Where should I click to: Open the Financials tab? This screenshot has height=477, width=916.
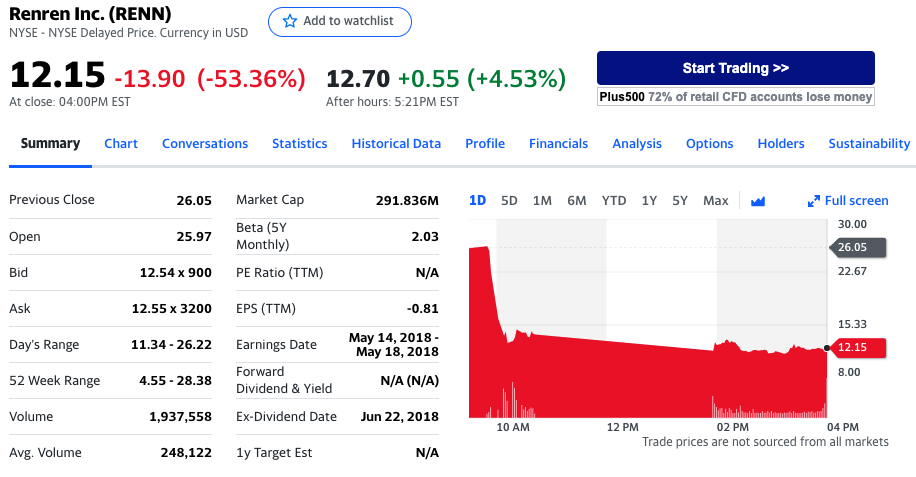558,143
